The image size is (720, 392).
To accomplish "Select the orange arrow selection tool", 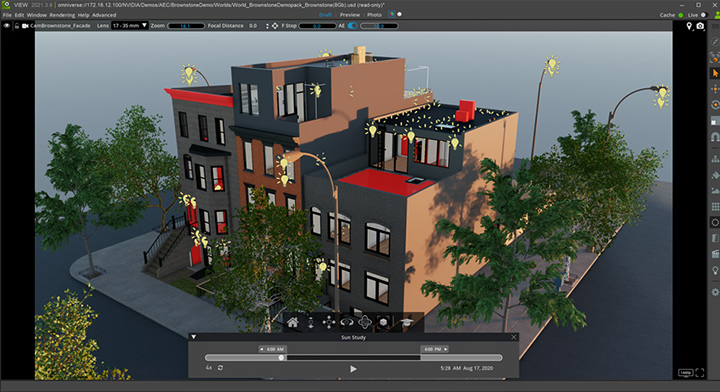I will tap(714, 73).
